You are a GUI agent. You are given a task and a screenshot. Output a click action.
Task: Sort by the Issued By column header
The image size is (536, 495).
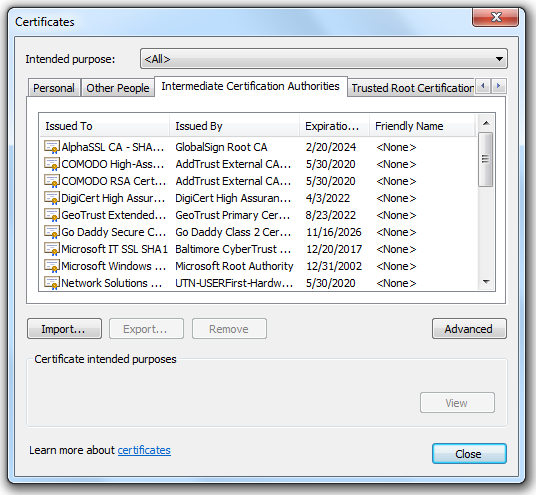tap(234, 126)
